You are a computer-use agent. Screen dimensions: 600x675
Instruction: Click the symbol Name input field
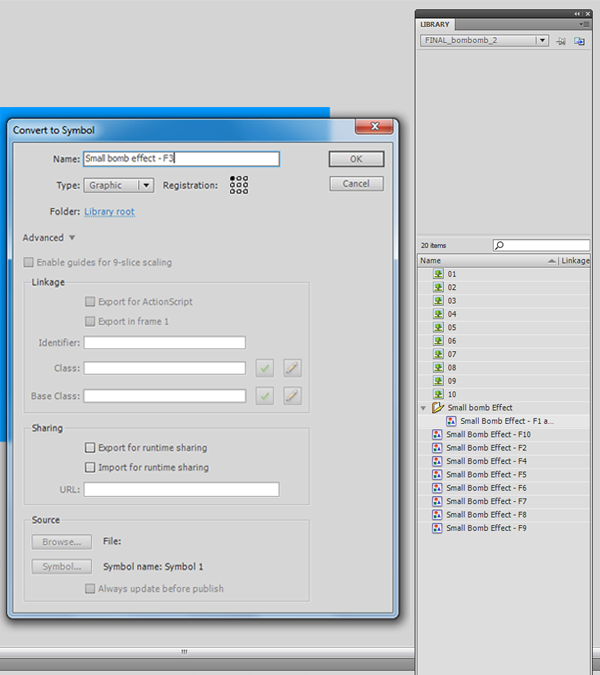pos(181,159)
